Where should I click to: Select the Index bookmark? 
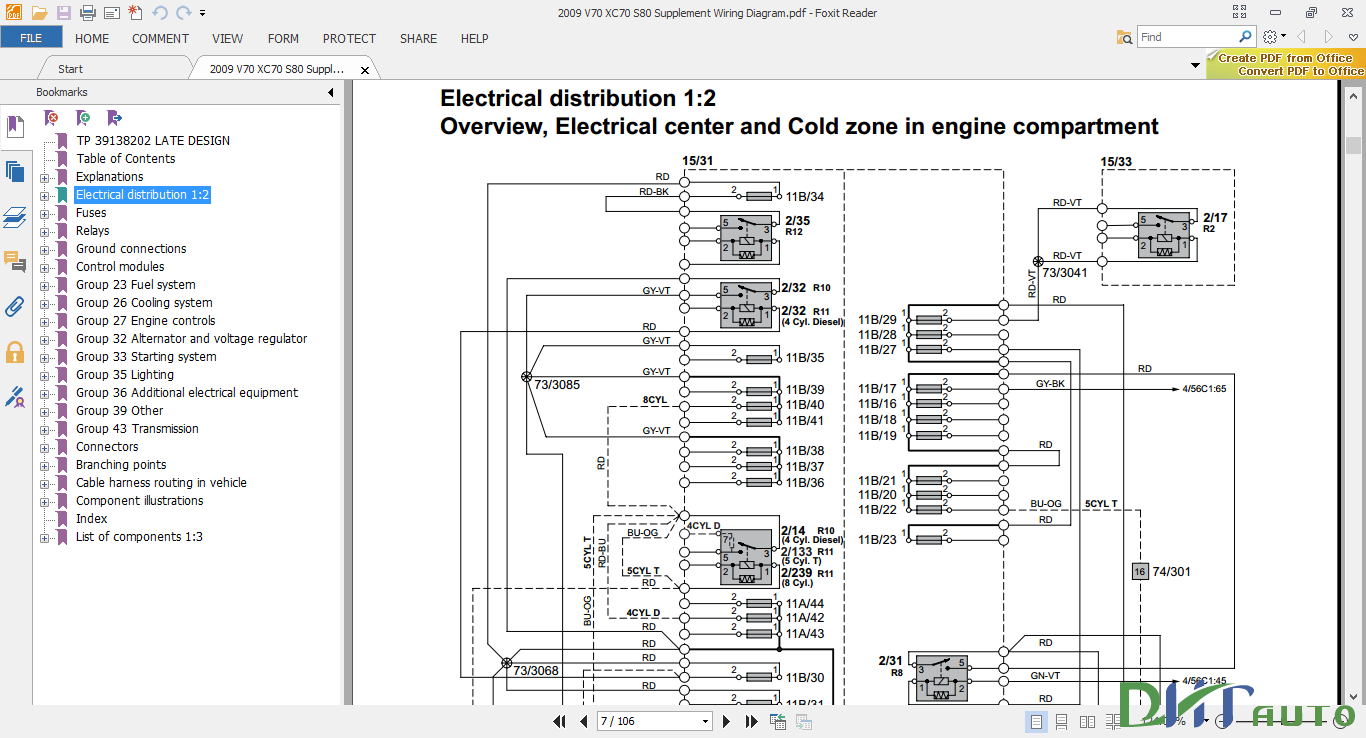click(91, 518)
